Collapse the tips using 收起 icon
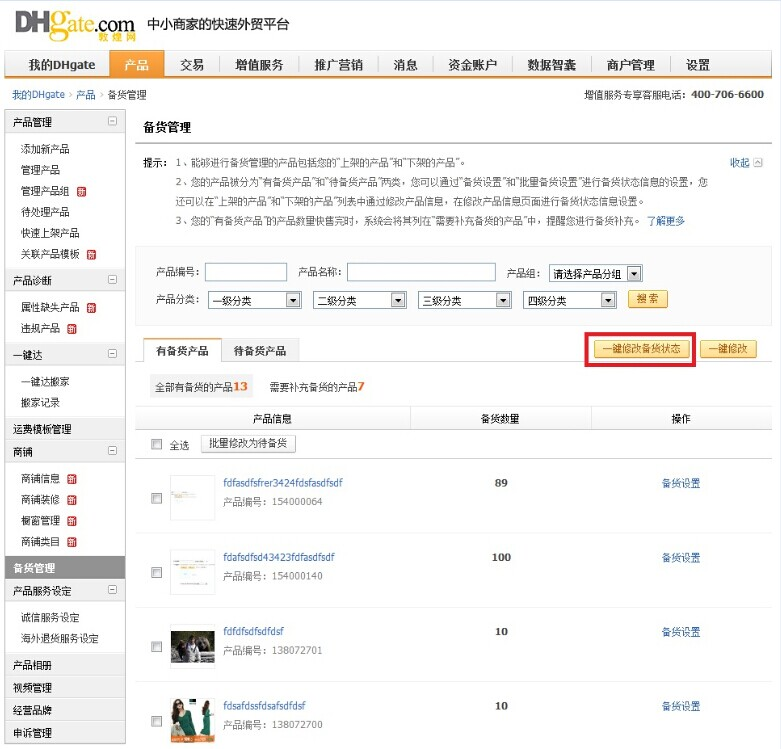 [x=758, y=162]
